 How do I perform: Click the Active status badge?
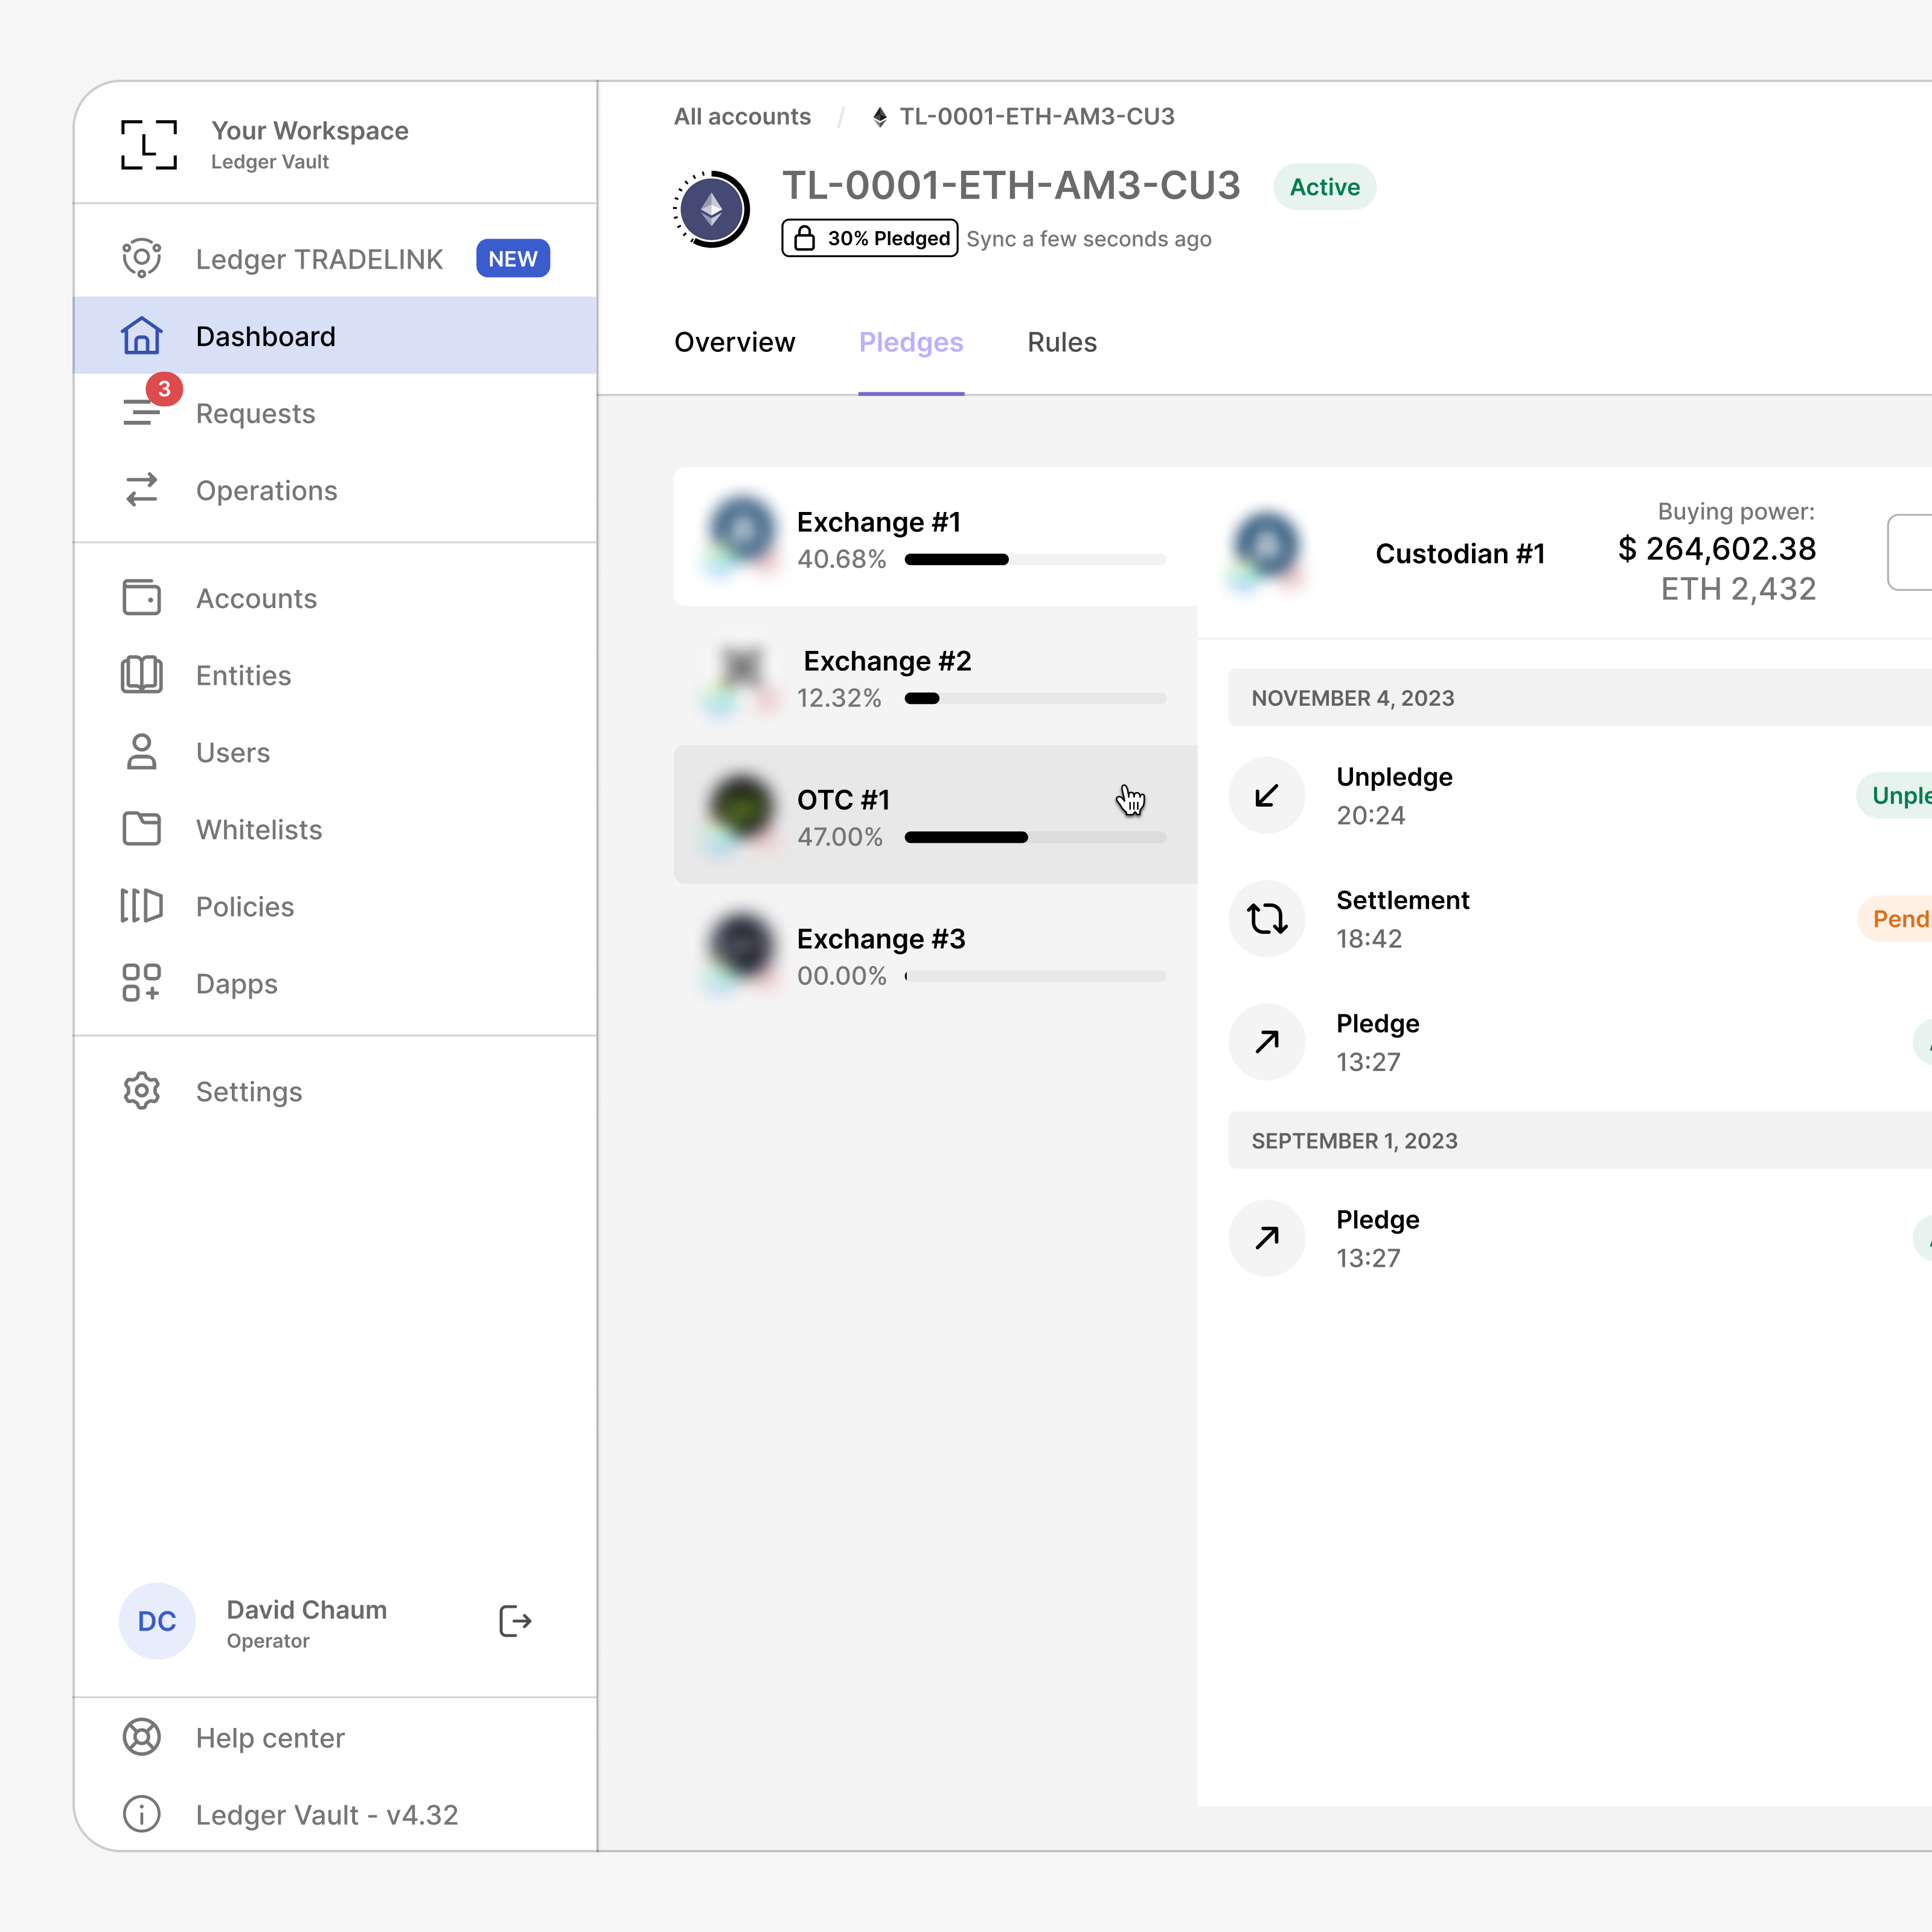[1325, 187]
